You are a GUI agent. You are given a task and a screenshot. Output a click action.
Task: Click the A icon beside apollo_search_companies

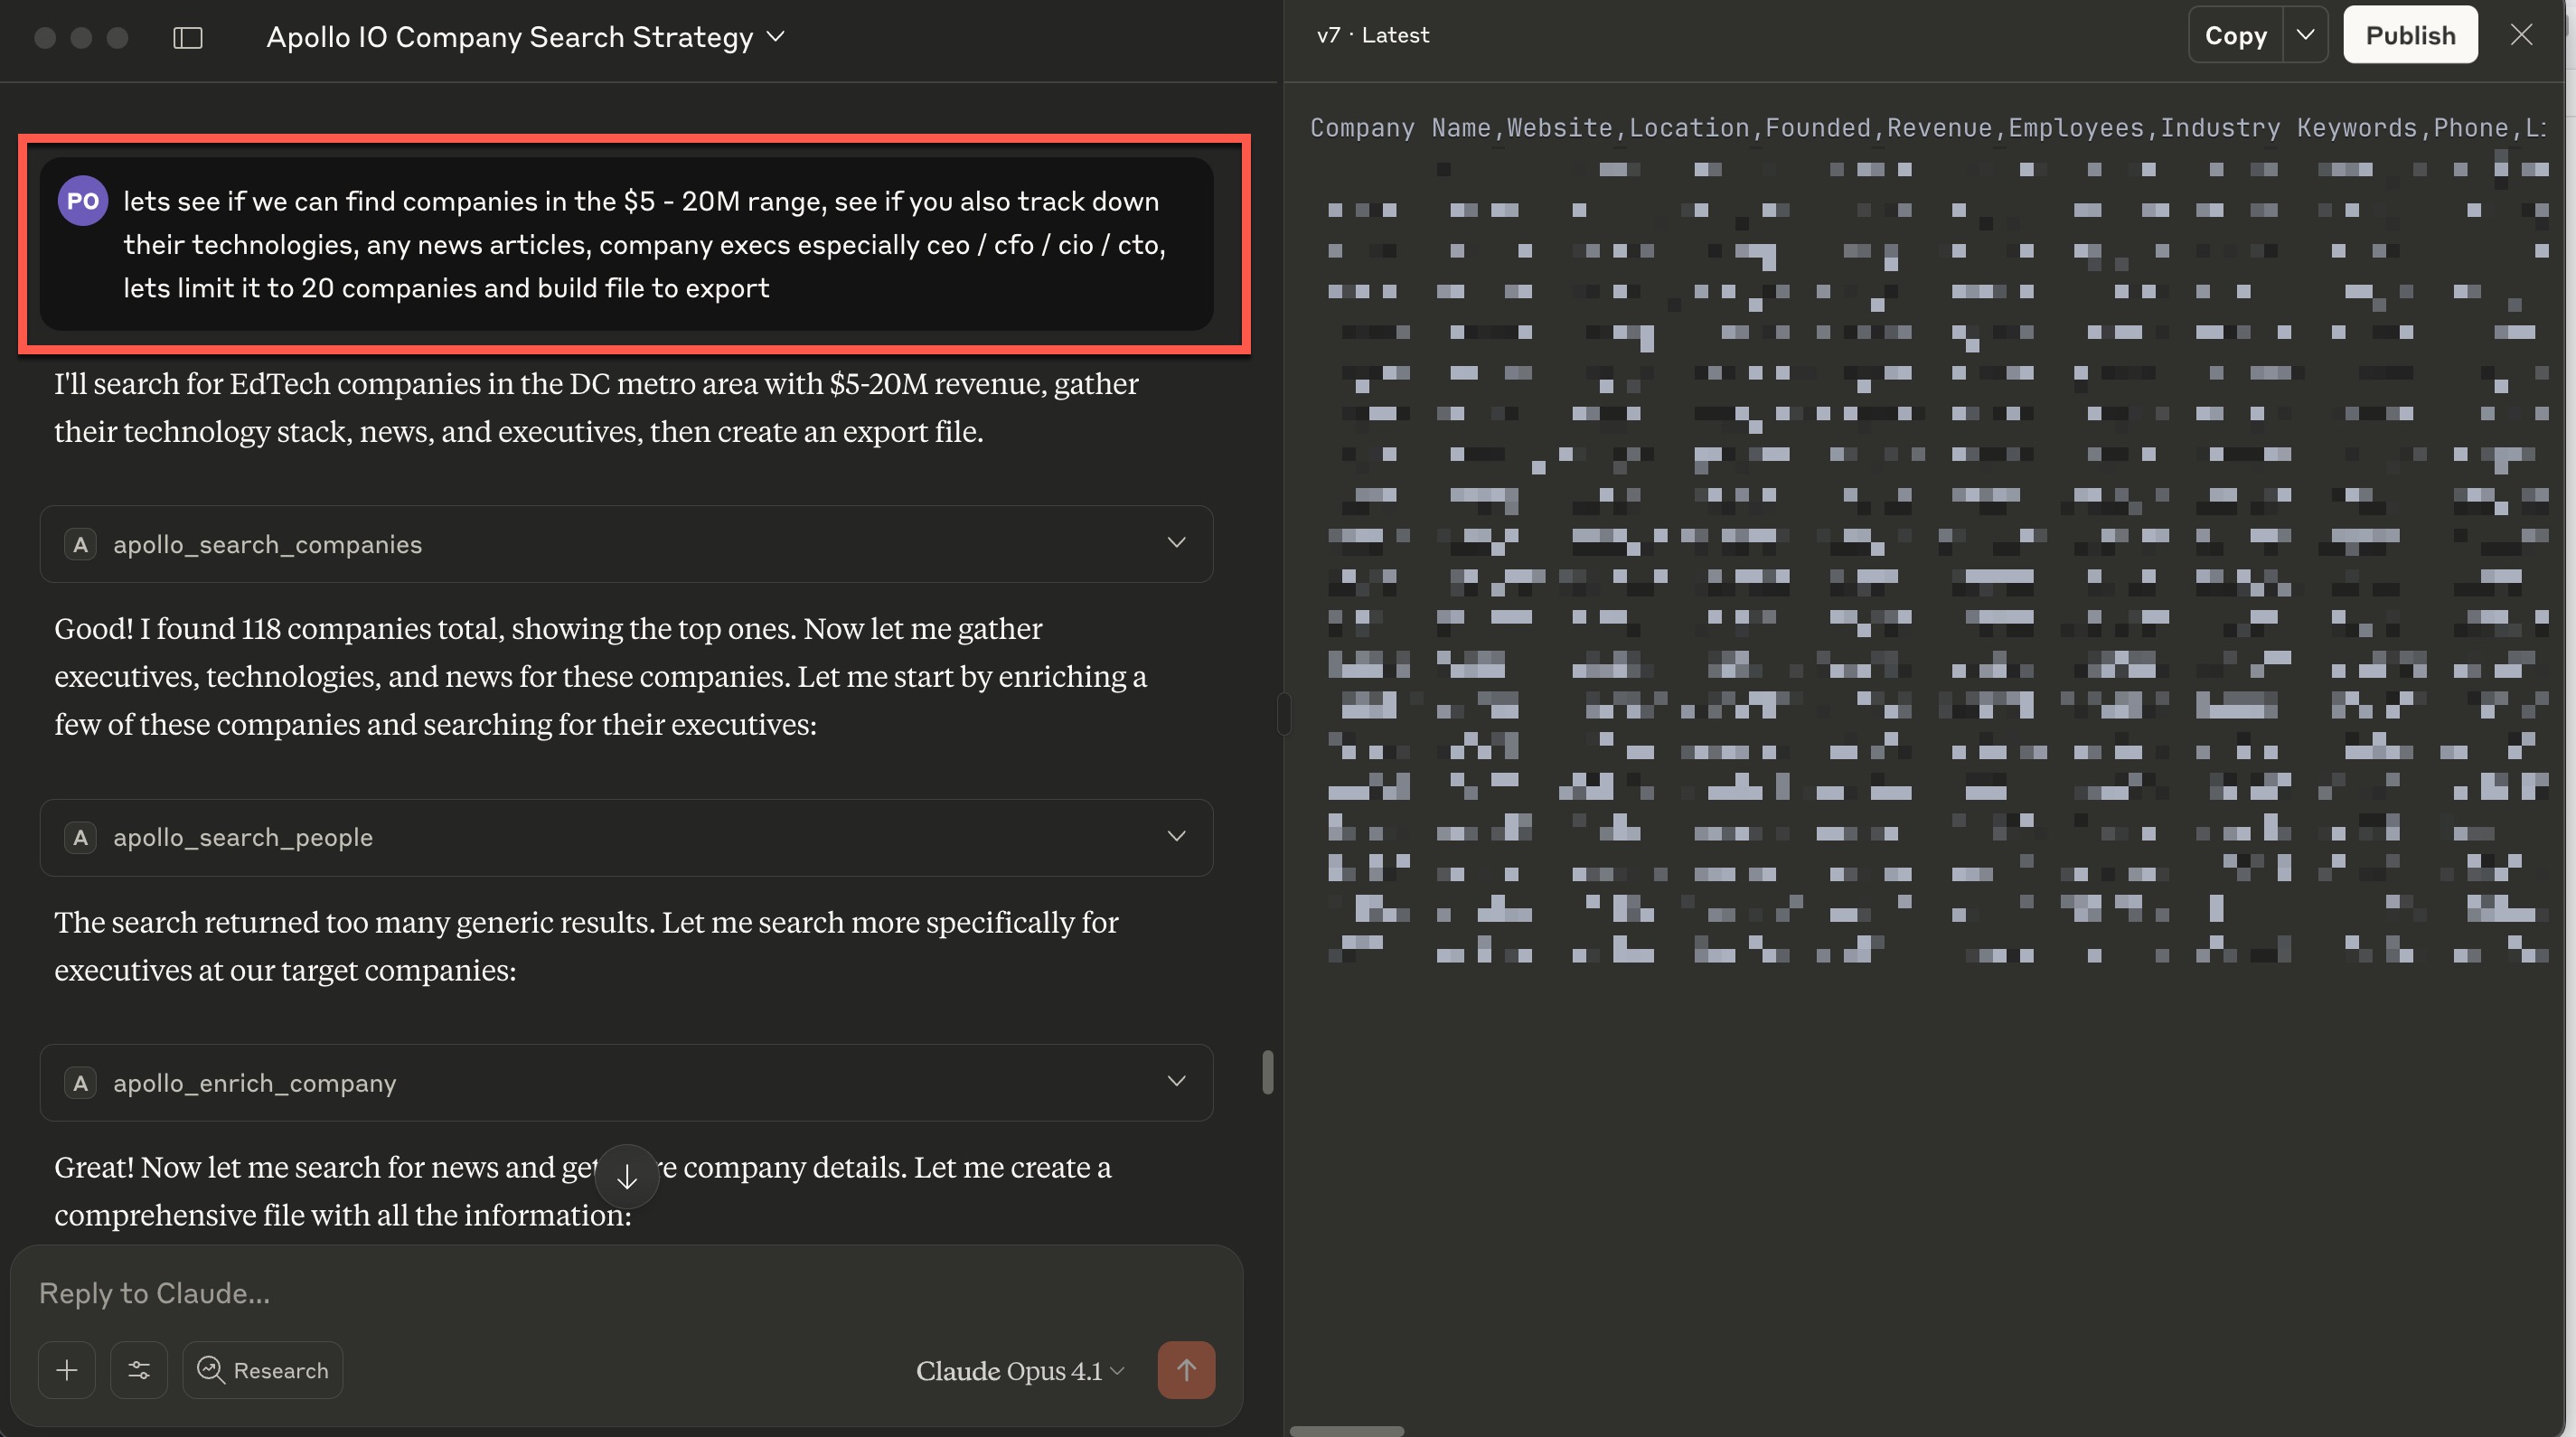coord(80,544)
